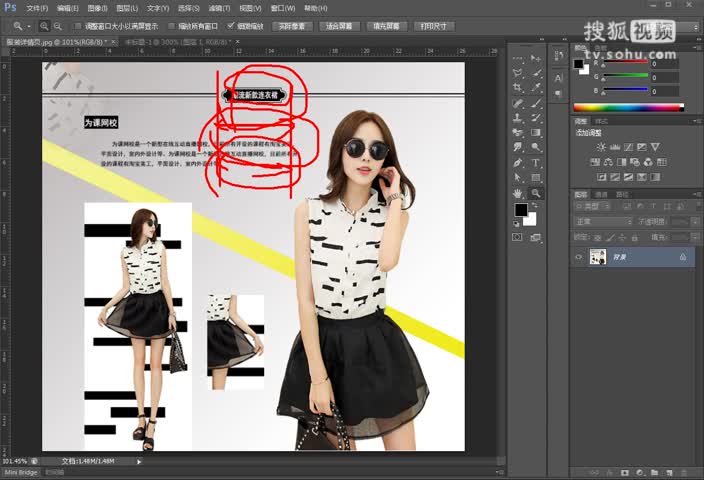Uncheck the 细微缩放 checkbox
Viewport: 704px width, 480px height.
pos(231,26)
